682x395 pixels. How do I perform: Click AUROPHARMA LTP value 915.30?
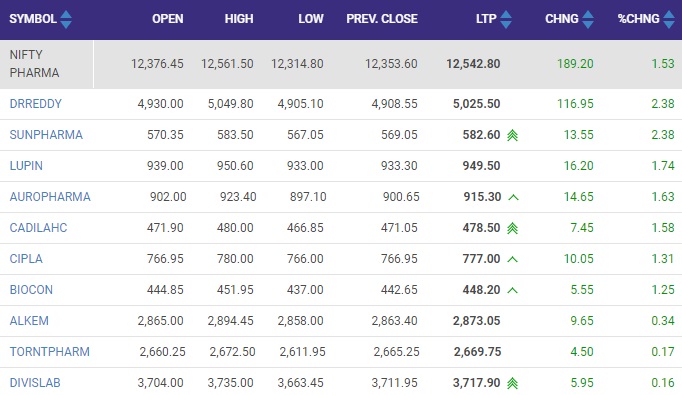[x=482, y=197]
